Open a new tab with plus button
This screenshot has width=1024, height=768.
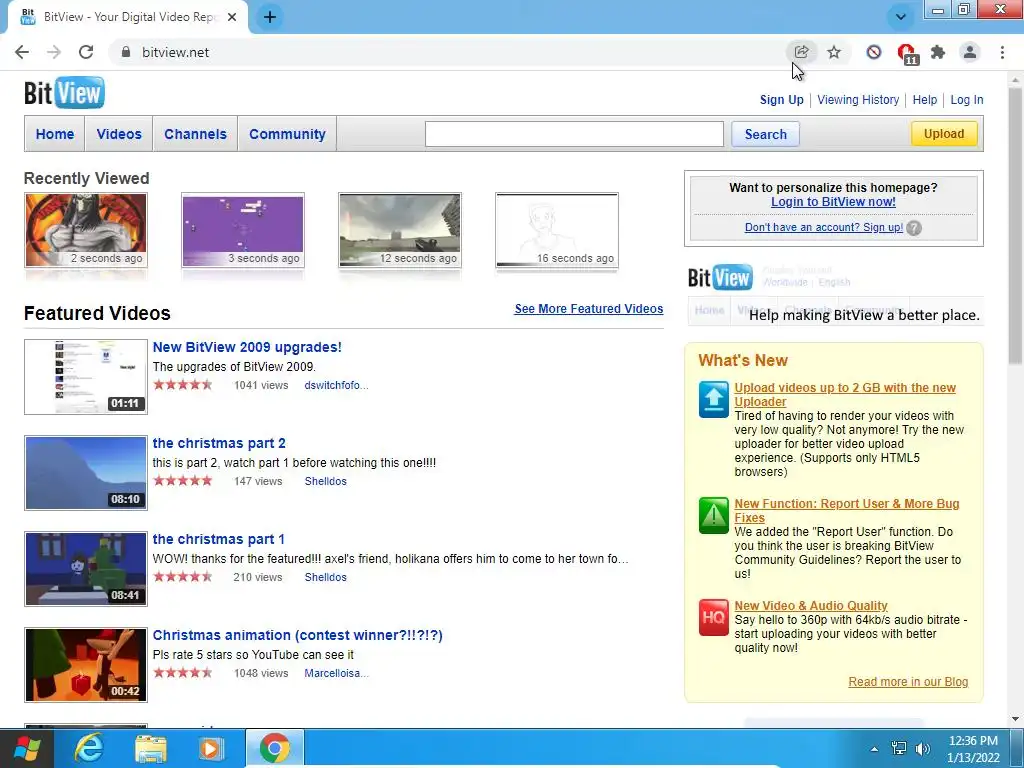(x=270, y=17)
